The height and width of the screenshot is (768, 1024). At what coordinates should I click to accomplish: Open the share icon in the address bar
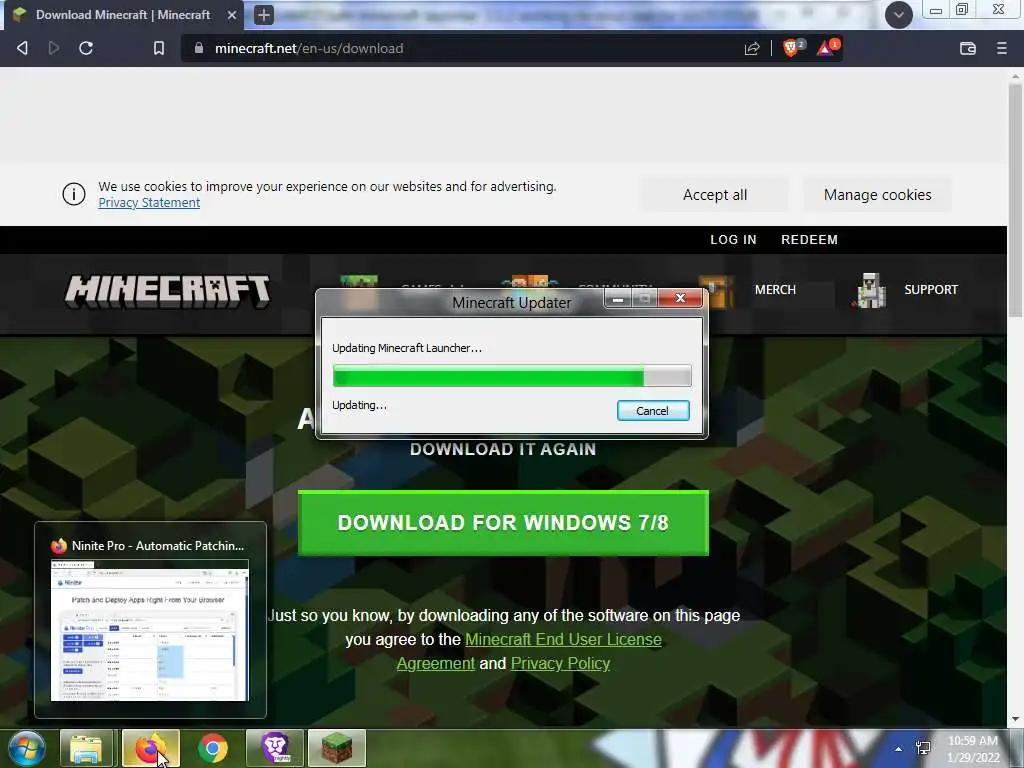[x=752, y=48]
